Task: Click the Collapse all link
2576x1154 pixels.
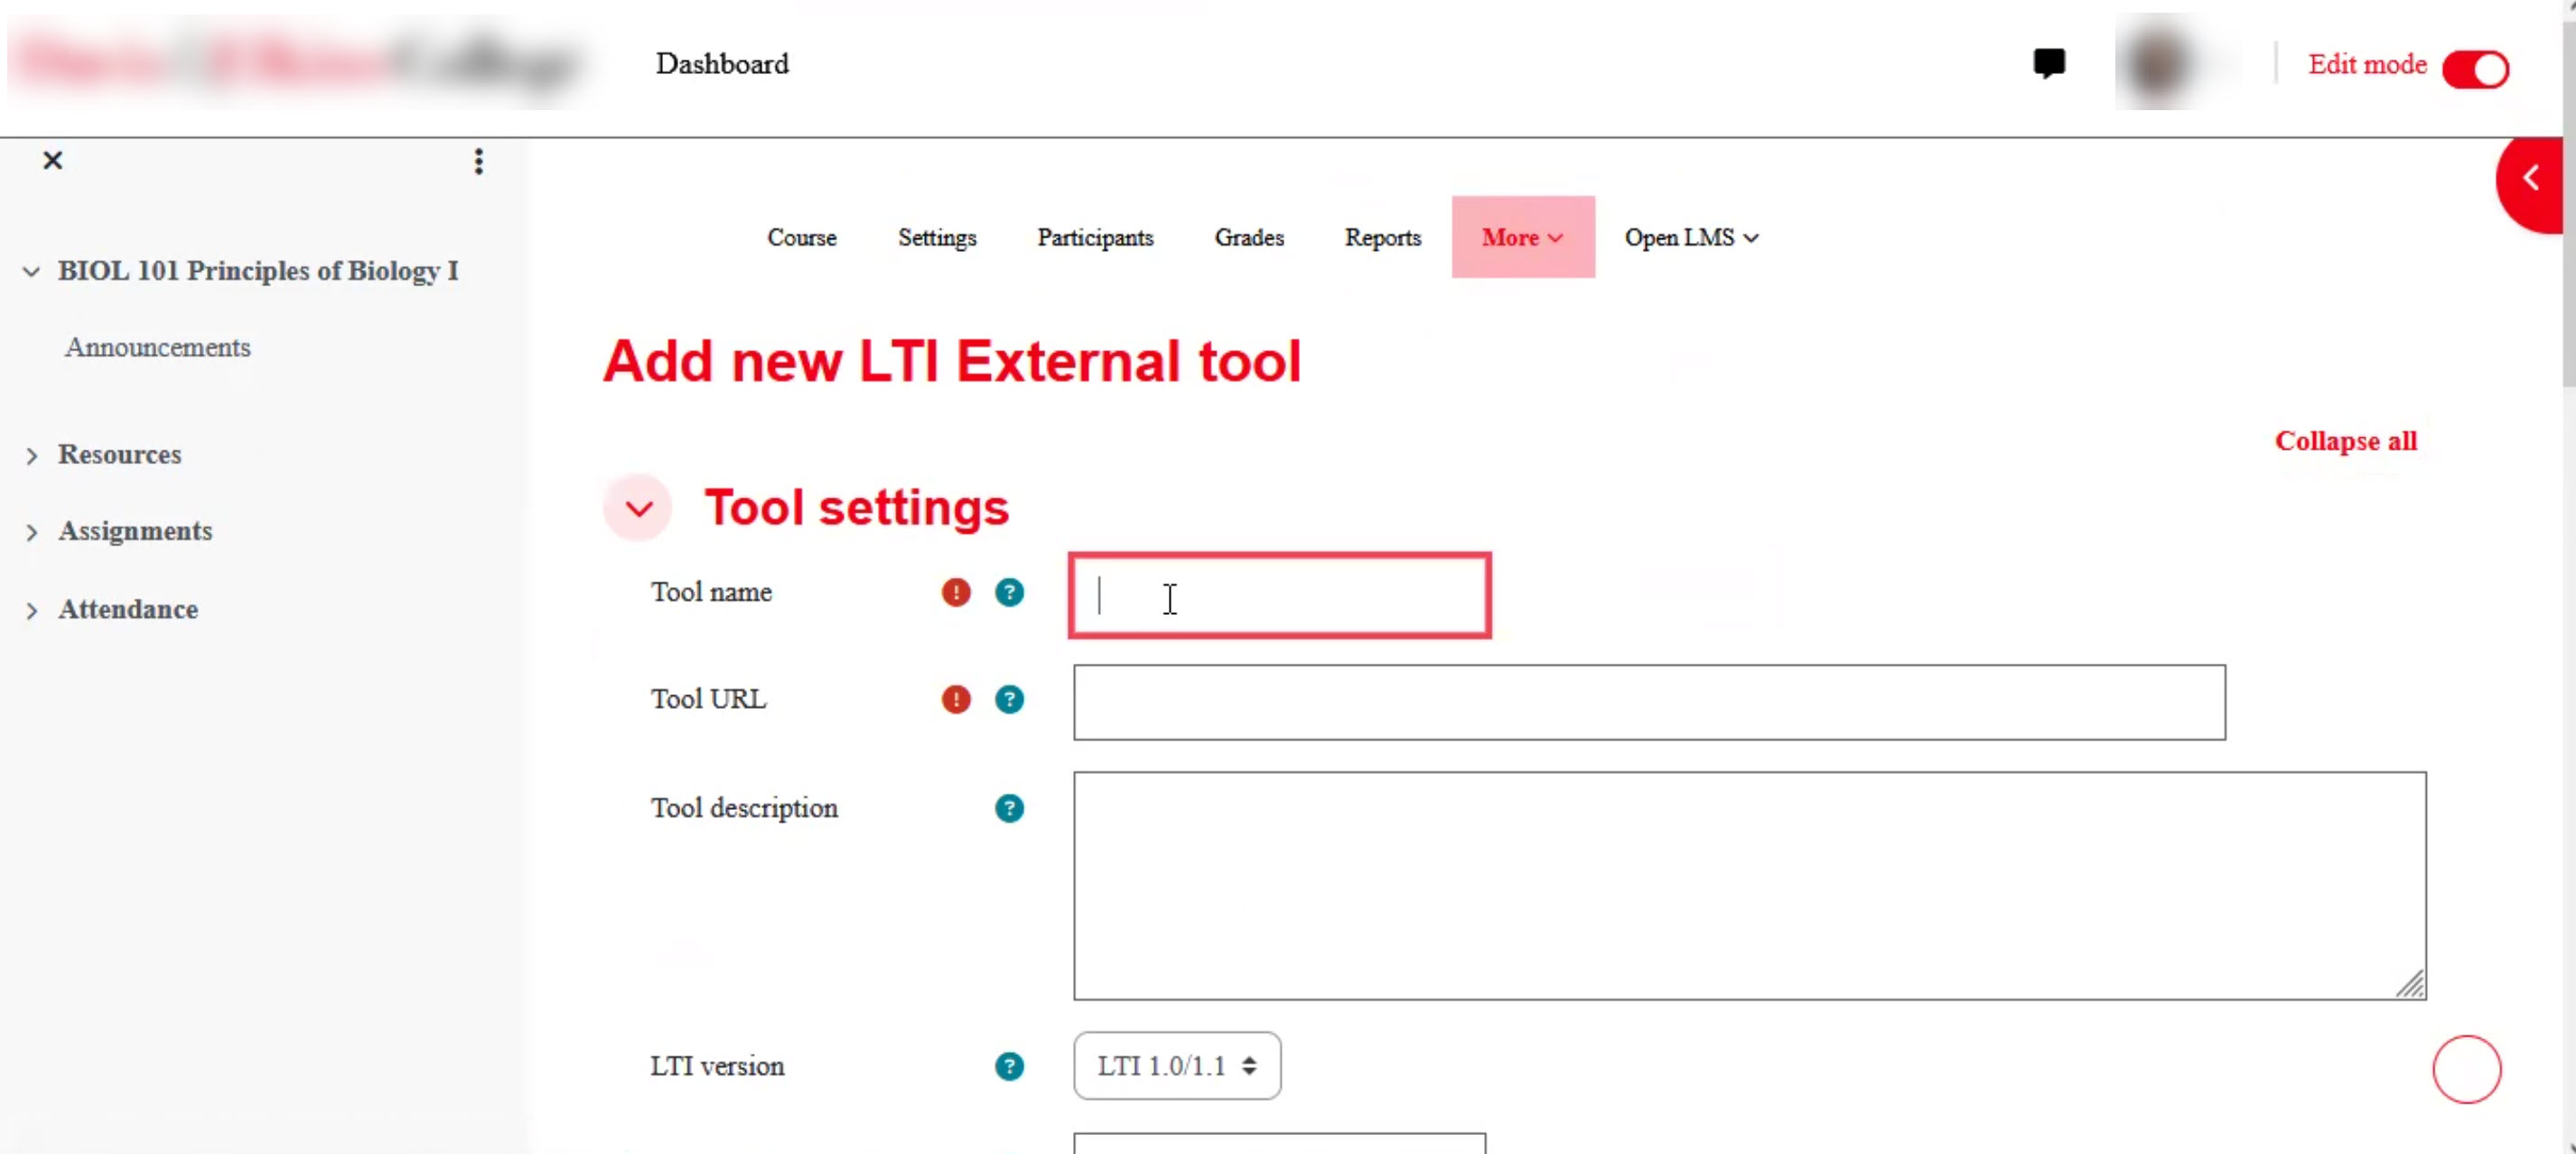Action: point(2345,441)
